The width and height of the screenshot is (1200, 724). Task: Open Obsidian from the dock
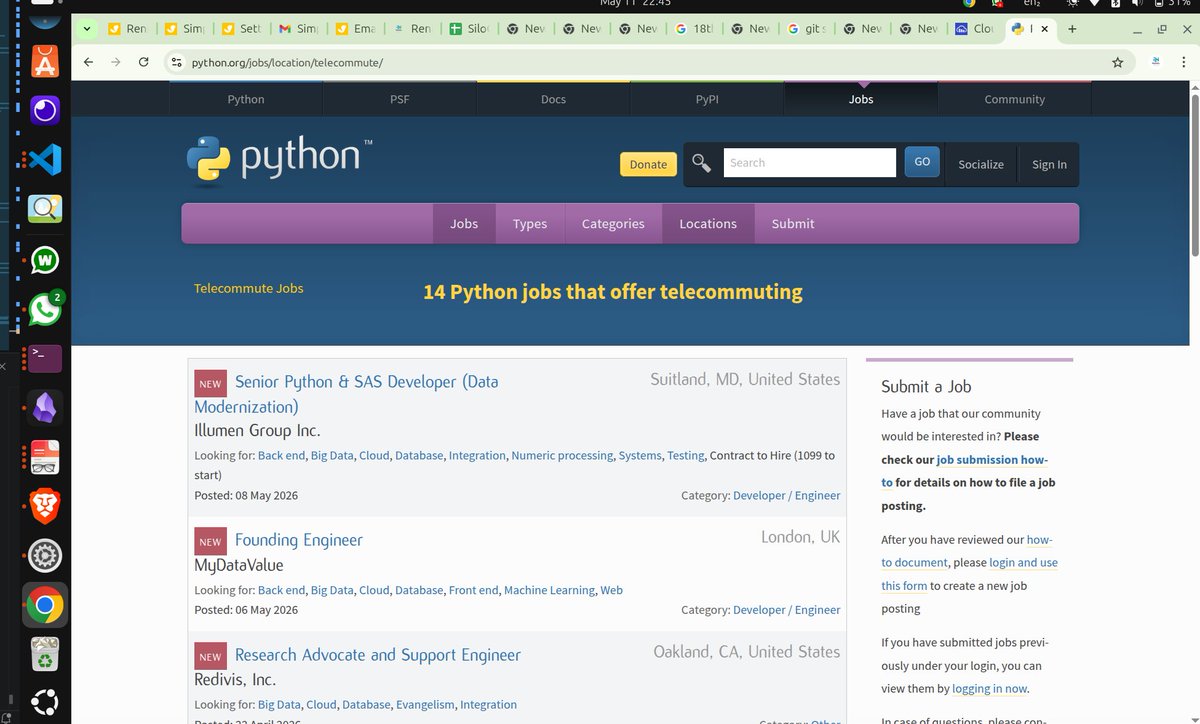(45, 408)
